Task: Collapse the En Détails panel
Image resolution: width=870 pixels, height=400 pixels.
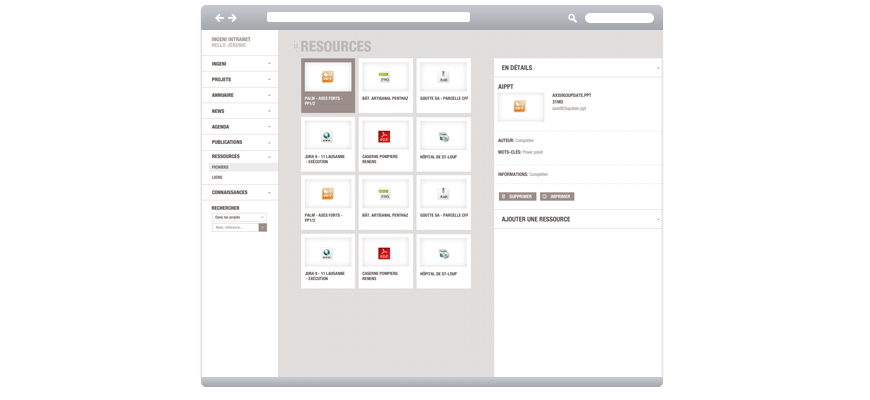Action: point(657,68)
